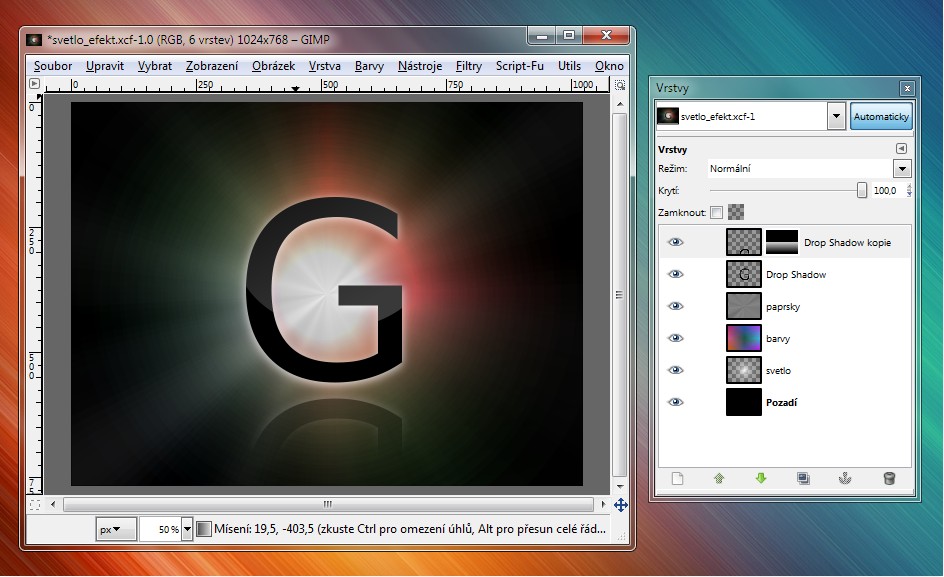This screenshot has width=944, height=577.
Task: Select the svetlo layer thumbnail
Action: 744,370
